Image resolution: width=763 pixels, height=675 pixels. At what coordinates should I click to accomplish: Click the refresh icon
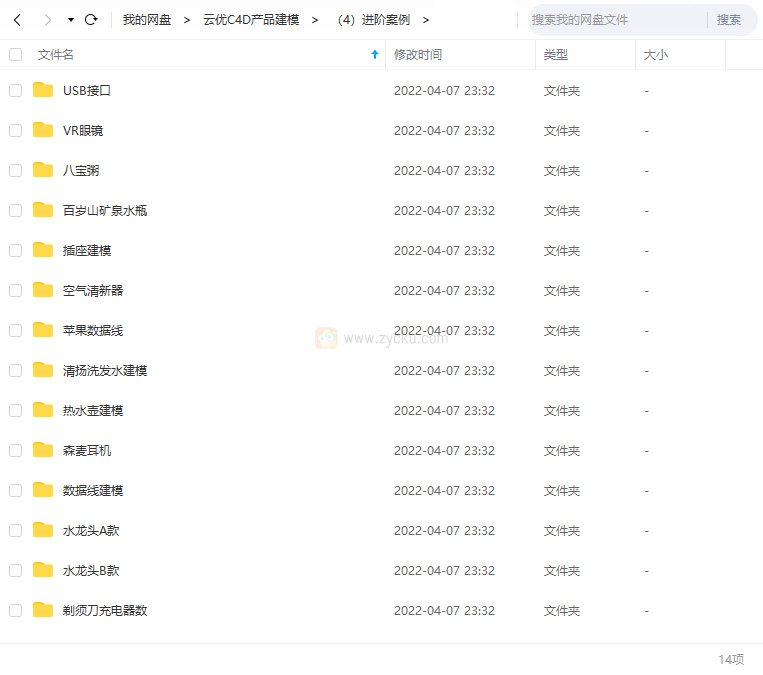91,20
